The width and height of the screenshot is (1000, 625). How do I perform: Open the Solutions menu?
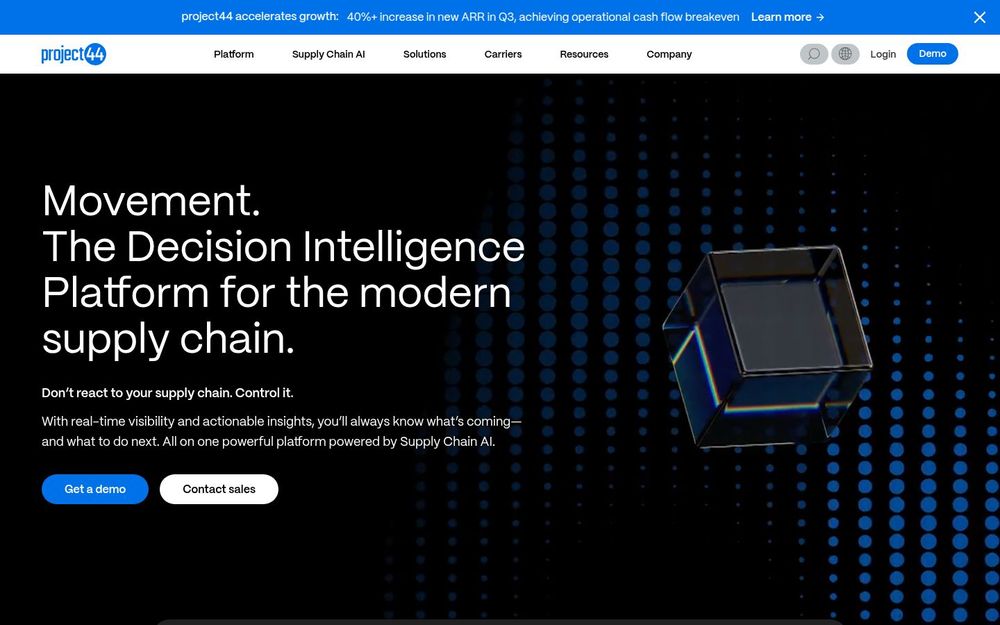tap(425, 54)
